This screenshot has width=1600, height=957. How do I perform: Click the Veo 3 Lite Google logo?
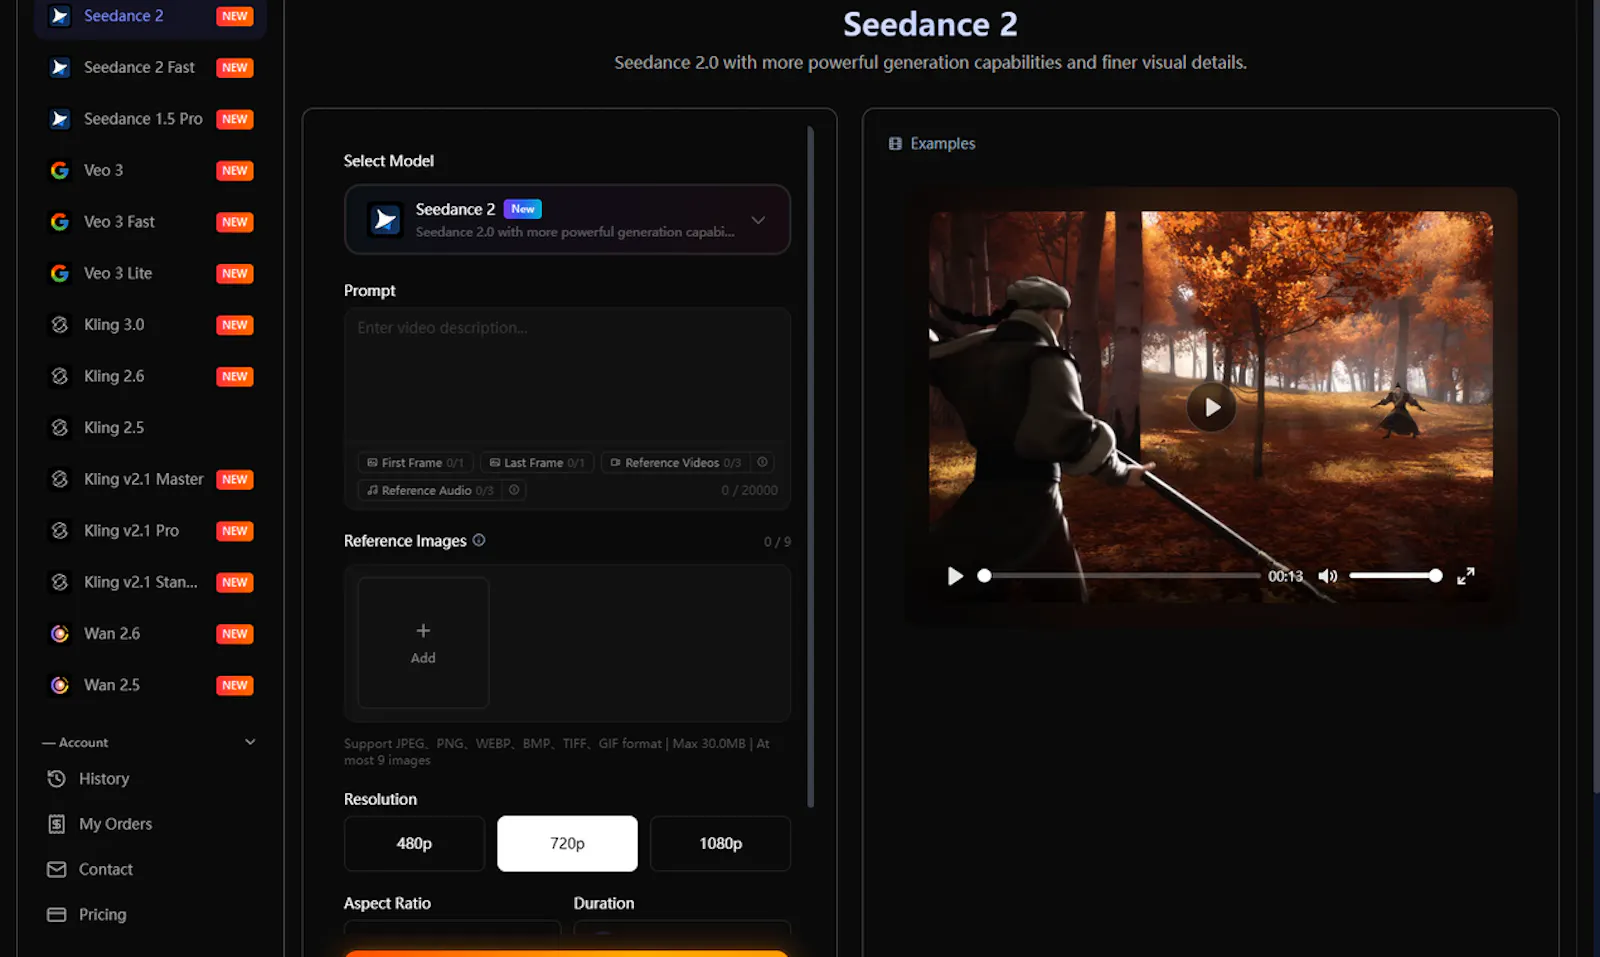[x=60, y=273]
